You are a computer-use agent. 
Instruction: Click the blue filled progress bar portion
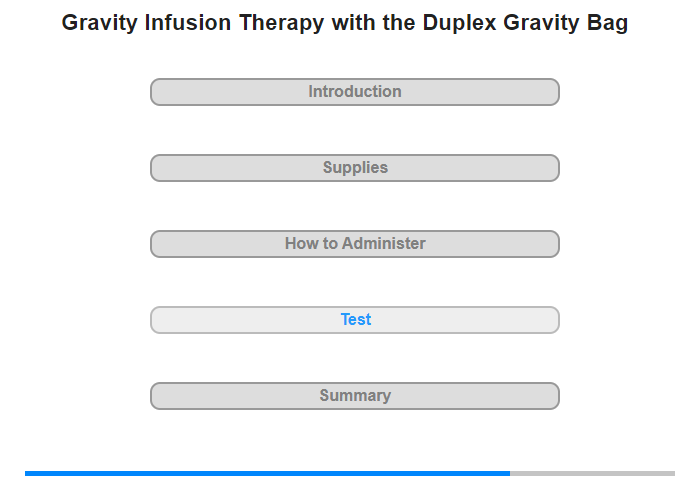[267, 473]
